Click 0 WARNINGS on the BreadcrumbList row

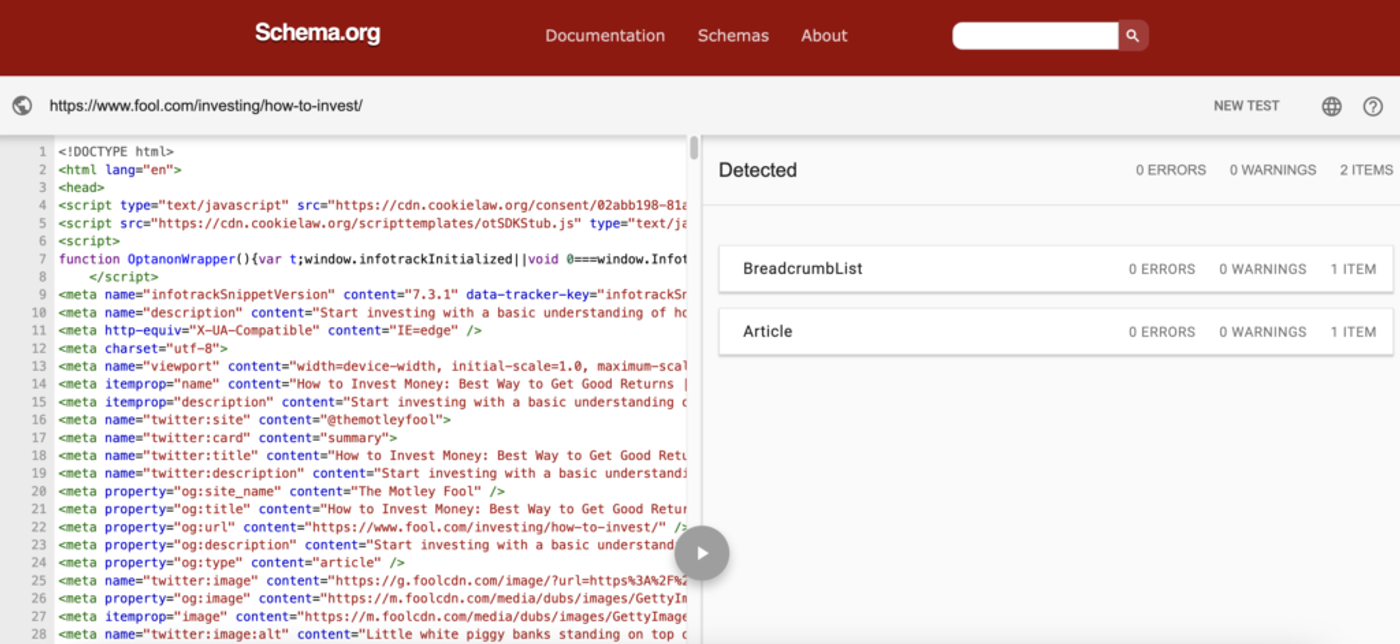(x=1262, y=269)
